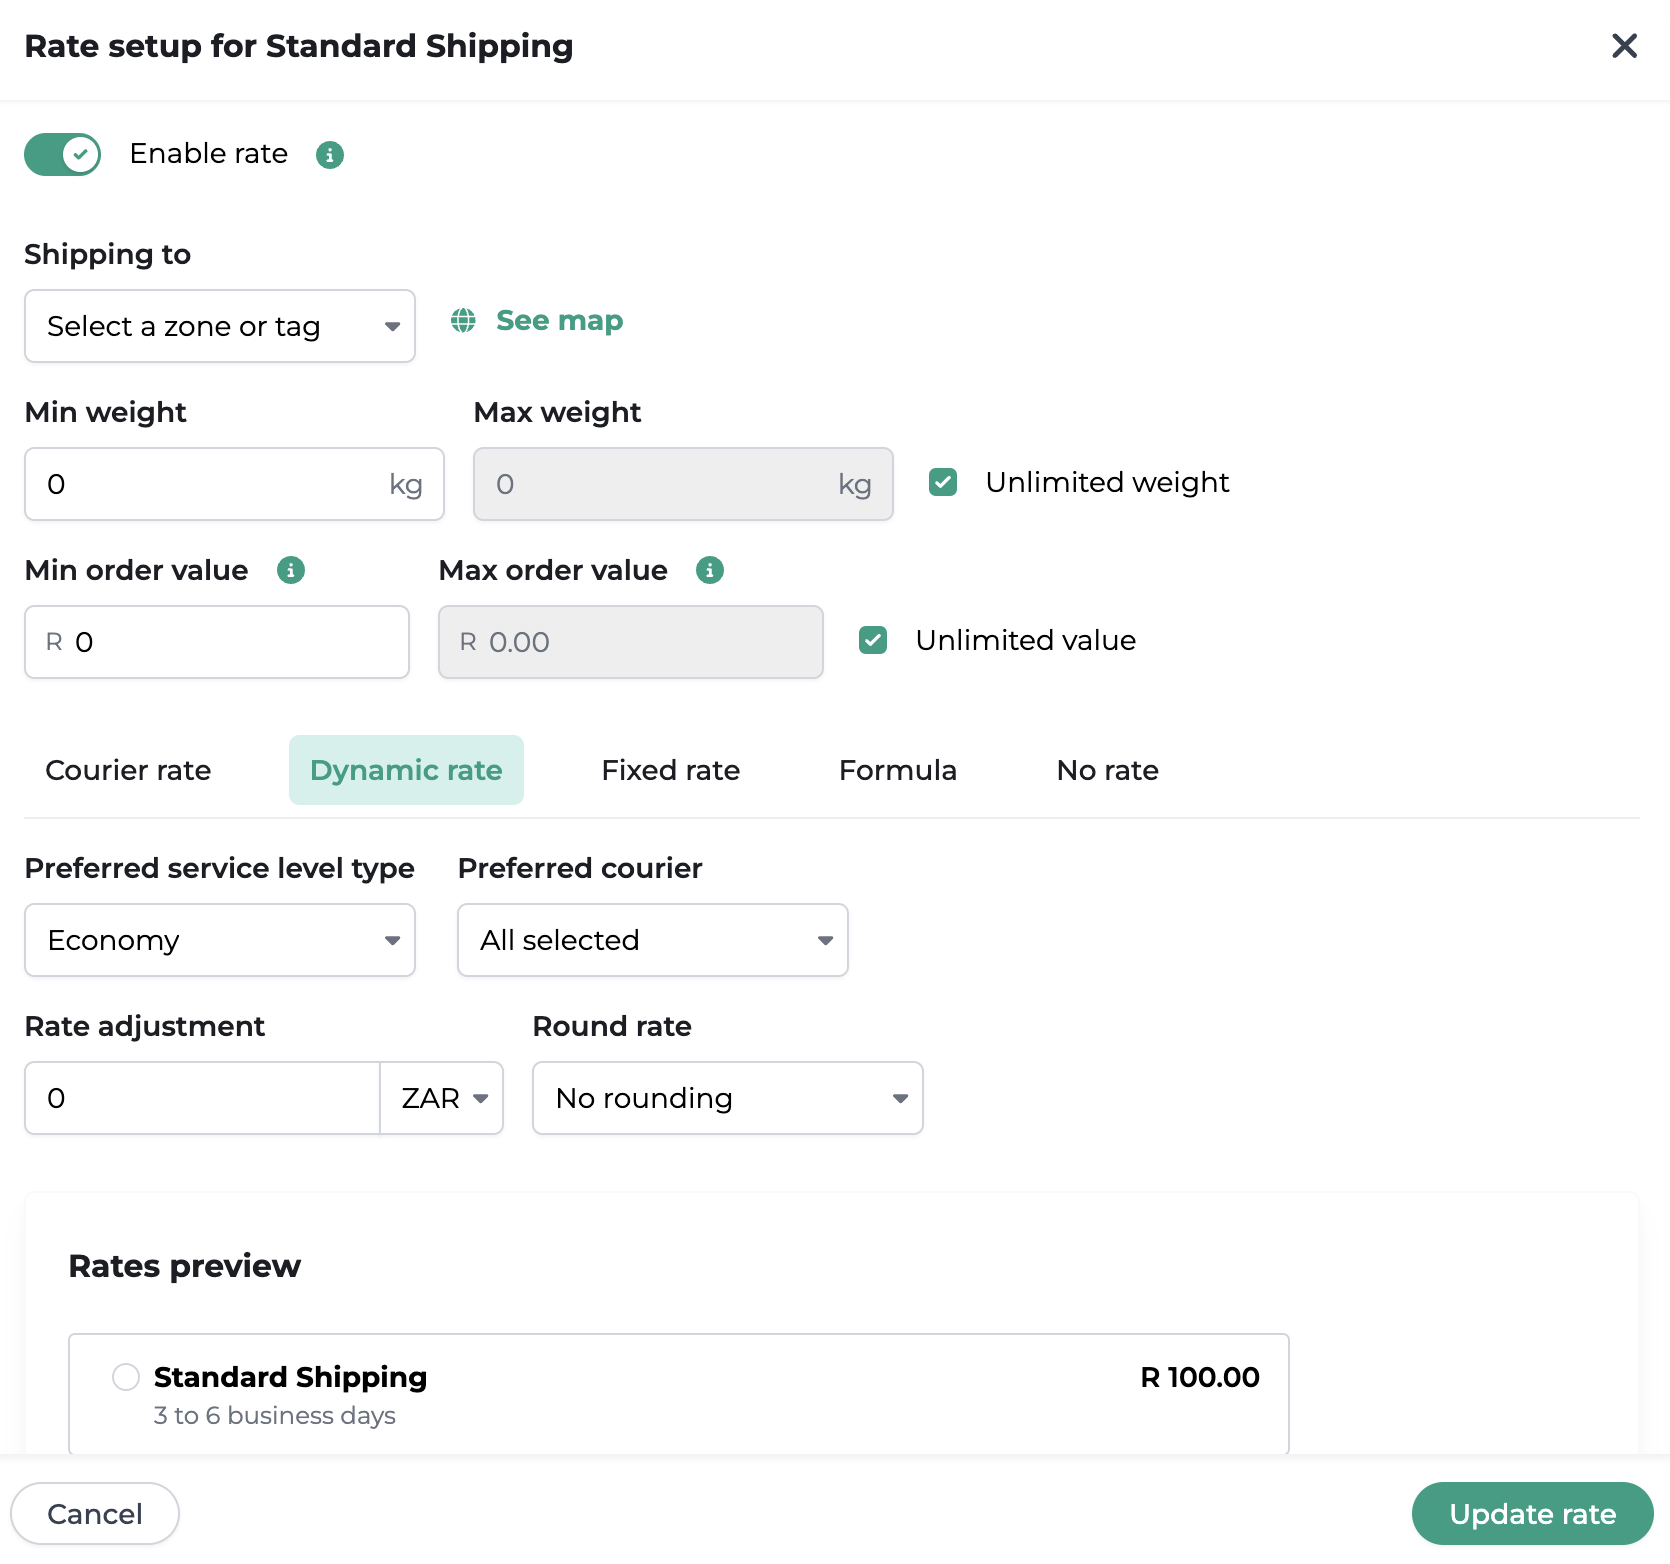Viewport: 1670px width, 1564px height.
Task: Click the Unlimited value label
Action: [1026, 640]
